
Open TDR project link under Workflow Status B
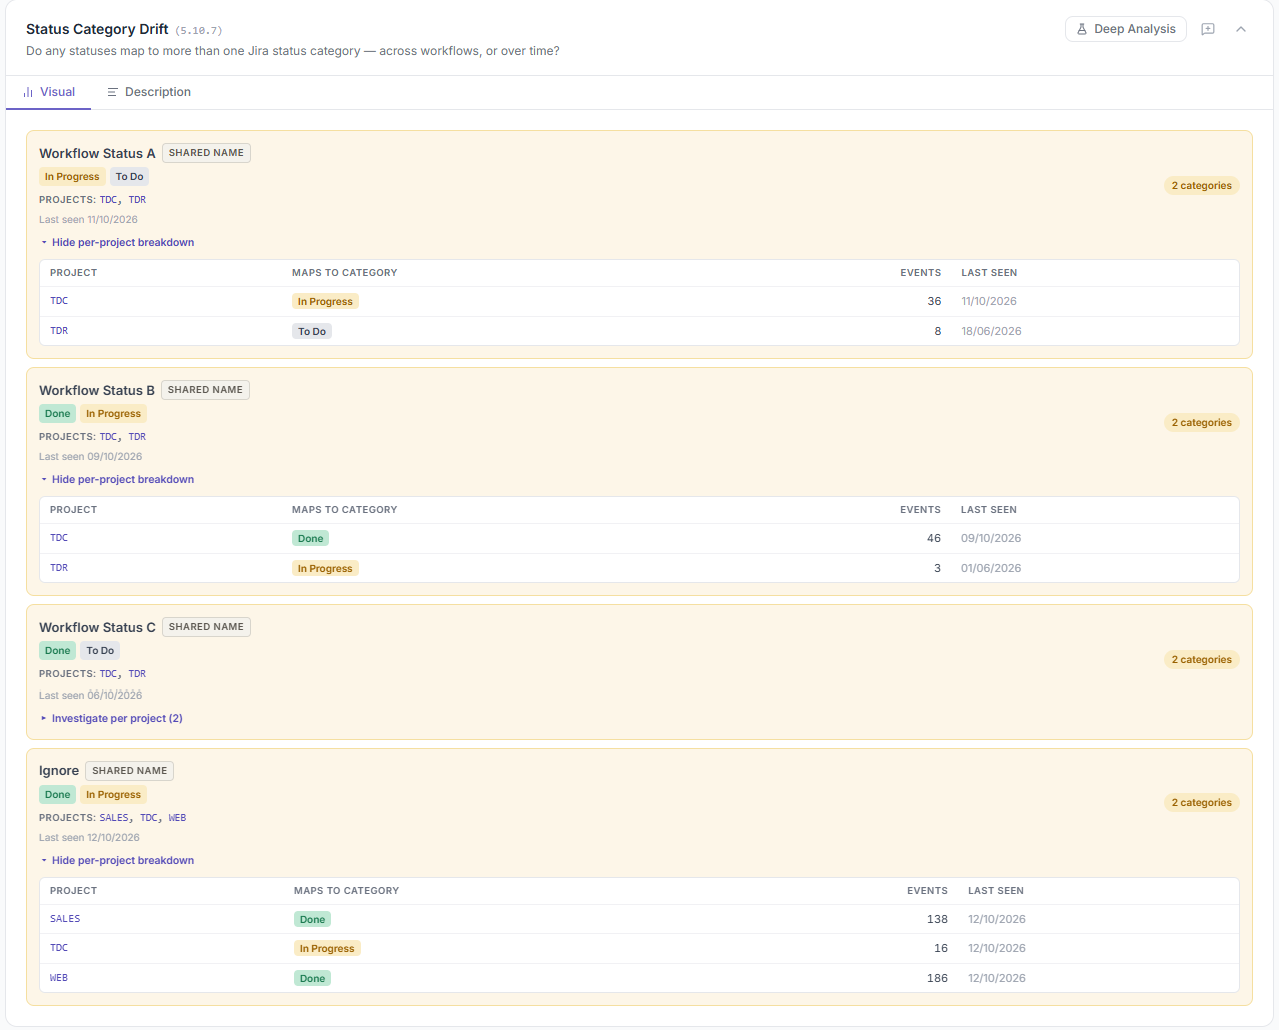click(137, 437)
